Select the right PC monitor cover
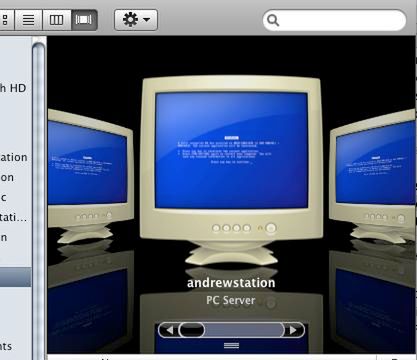This screenshot has height=360, width=417. [x=373, y=175]
